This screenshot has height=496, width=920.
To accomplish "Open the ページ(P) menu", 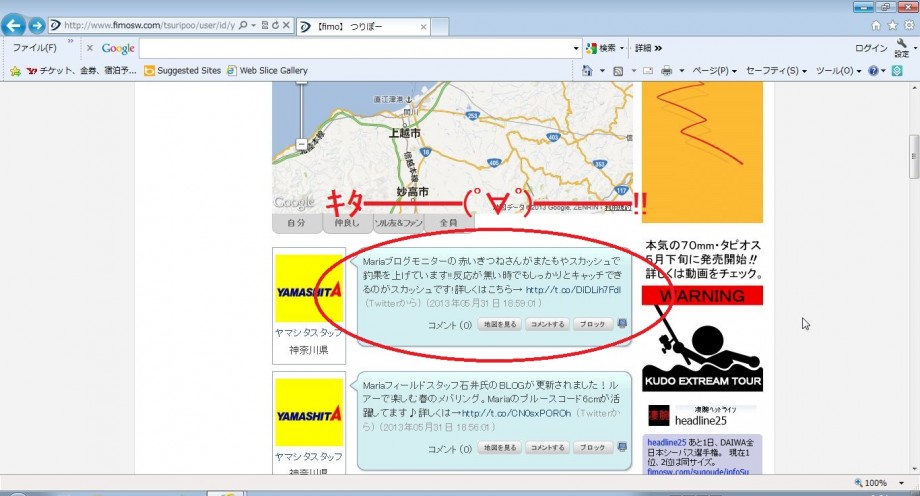I will pyautogui.click(x=714, y=70).
